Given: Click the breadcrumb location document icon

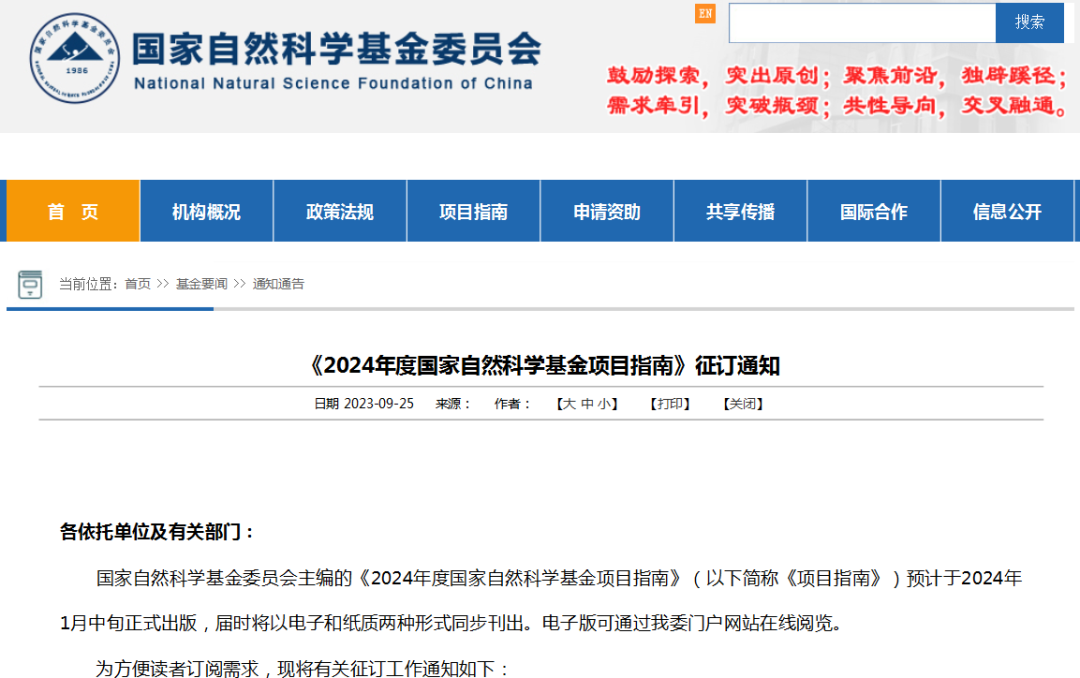Looking at the screenshot, I should tap(30, 285).
